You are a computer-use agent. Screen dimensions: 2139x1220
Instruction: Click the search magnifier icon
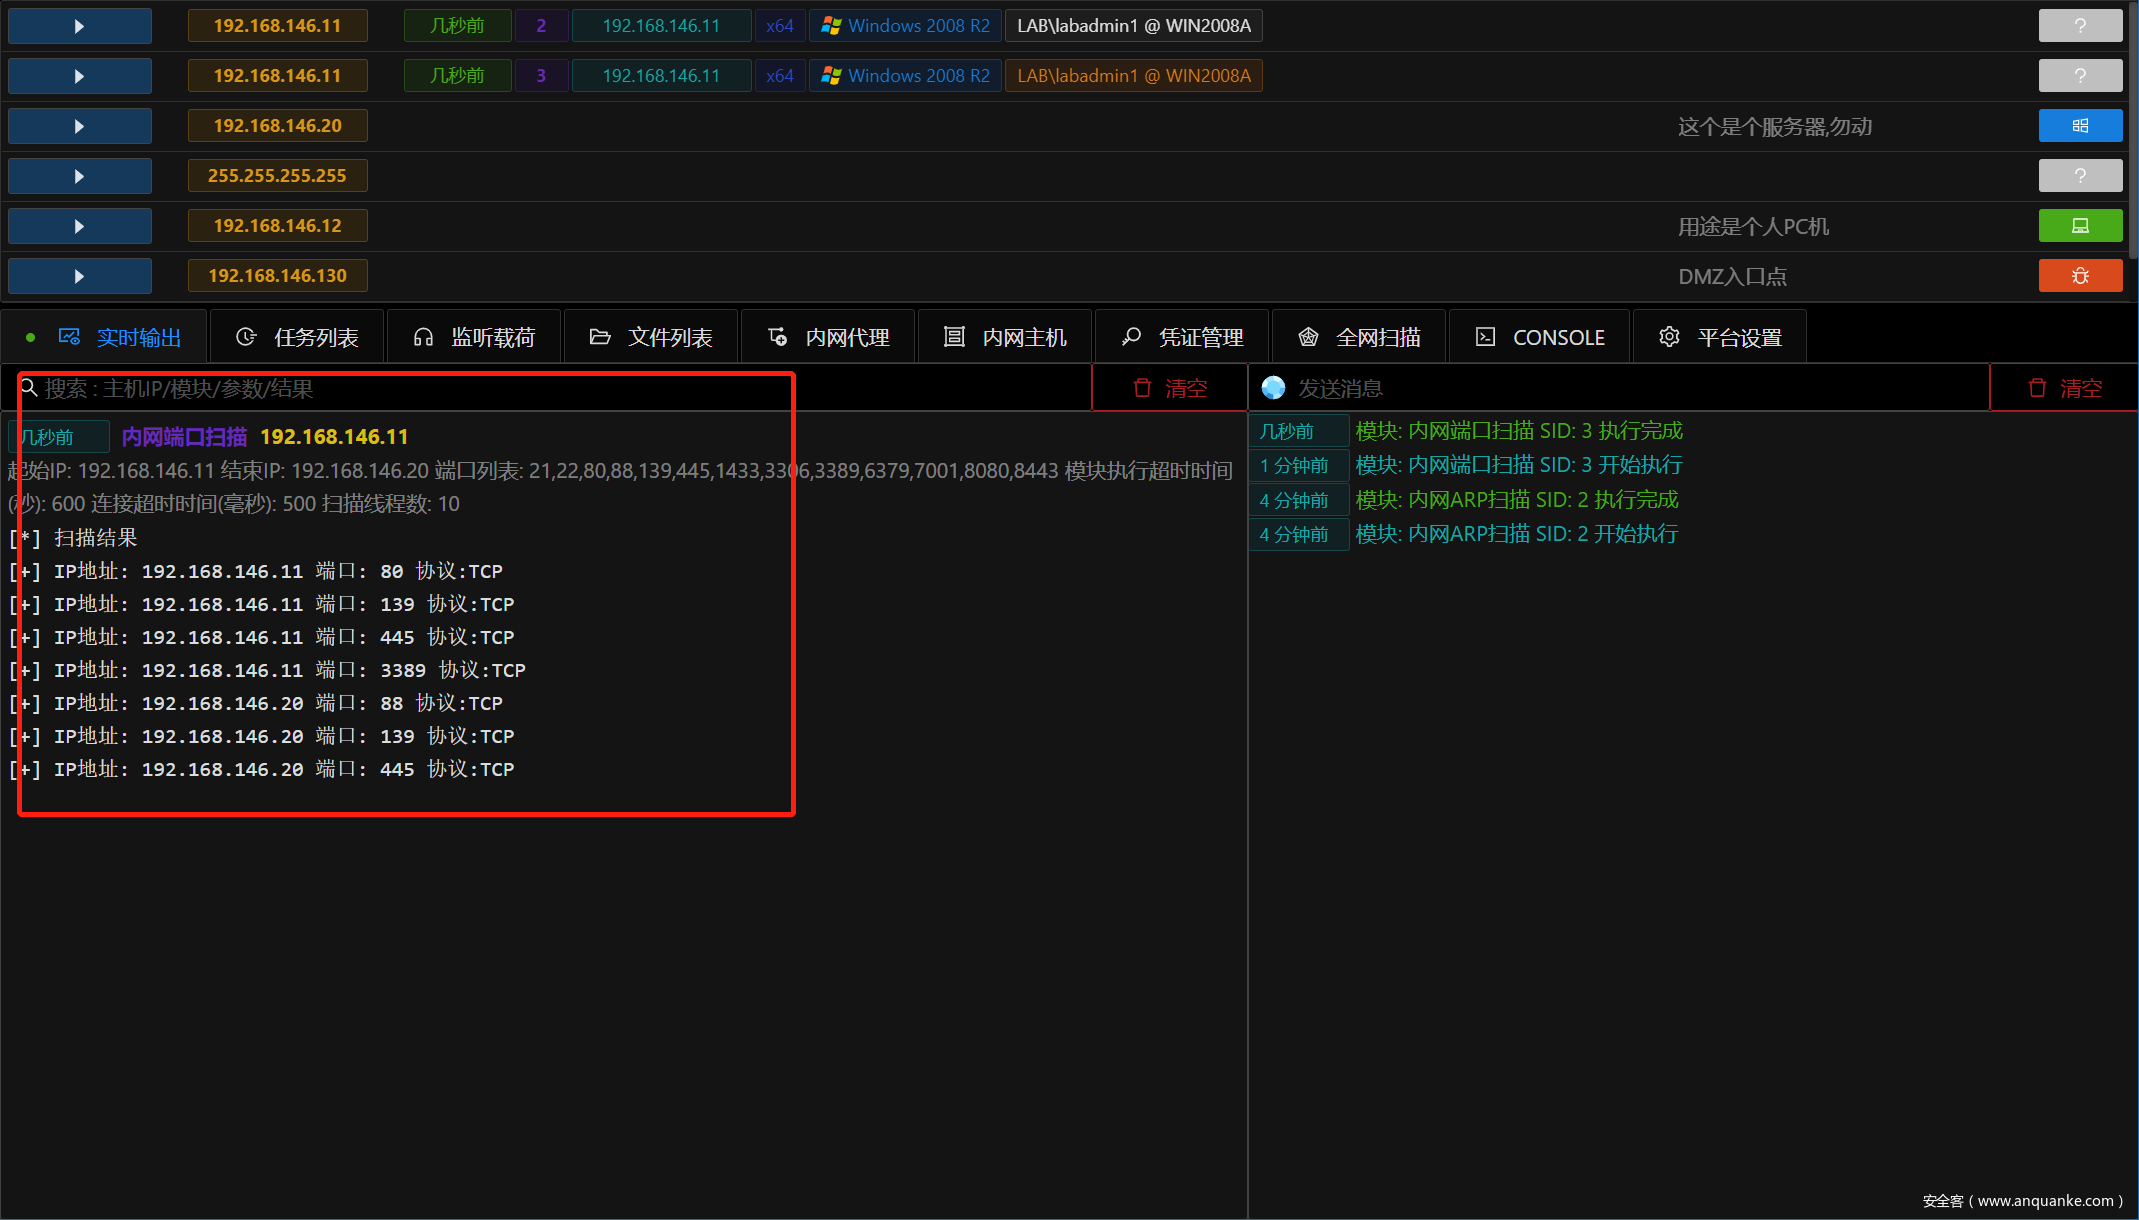pyautogui.click(x=29, y=388)
